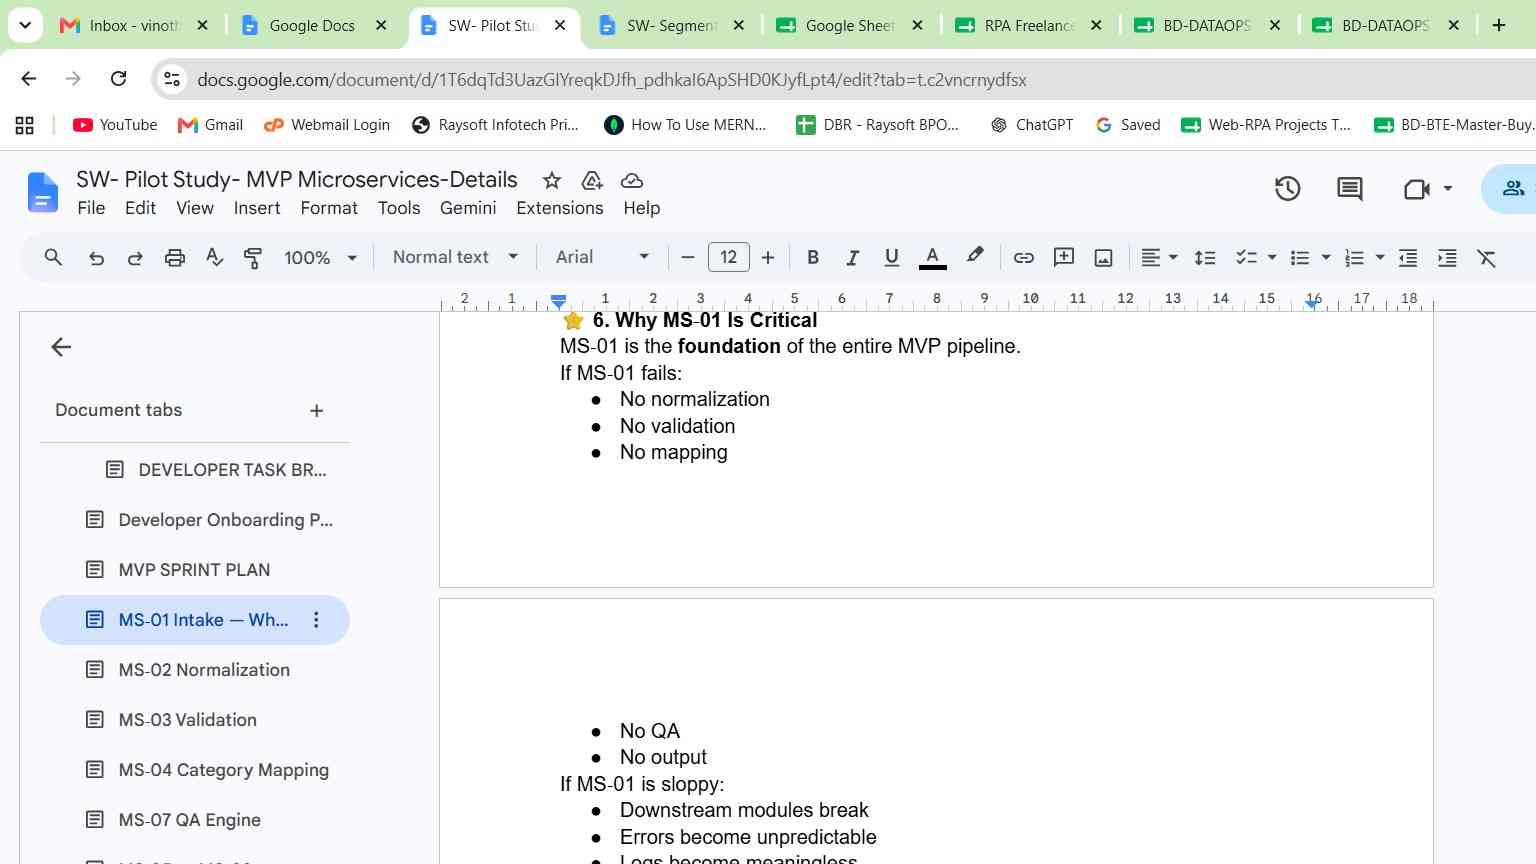The width and height of the screenshot is (1536, 864).
Task: Open the zoom 100% dropdown
Action: [x=320, y=258]
